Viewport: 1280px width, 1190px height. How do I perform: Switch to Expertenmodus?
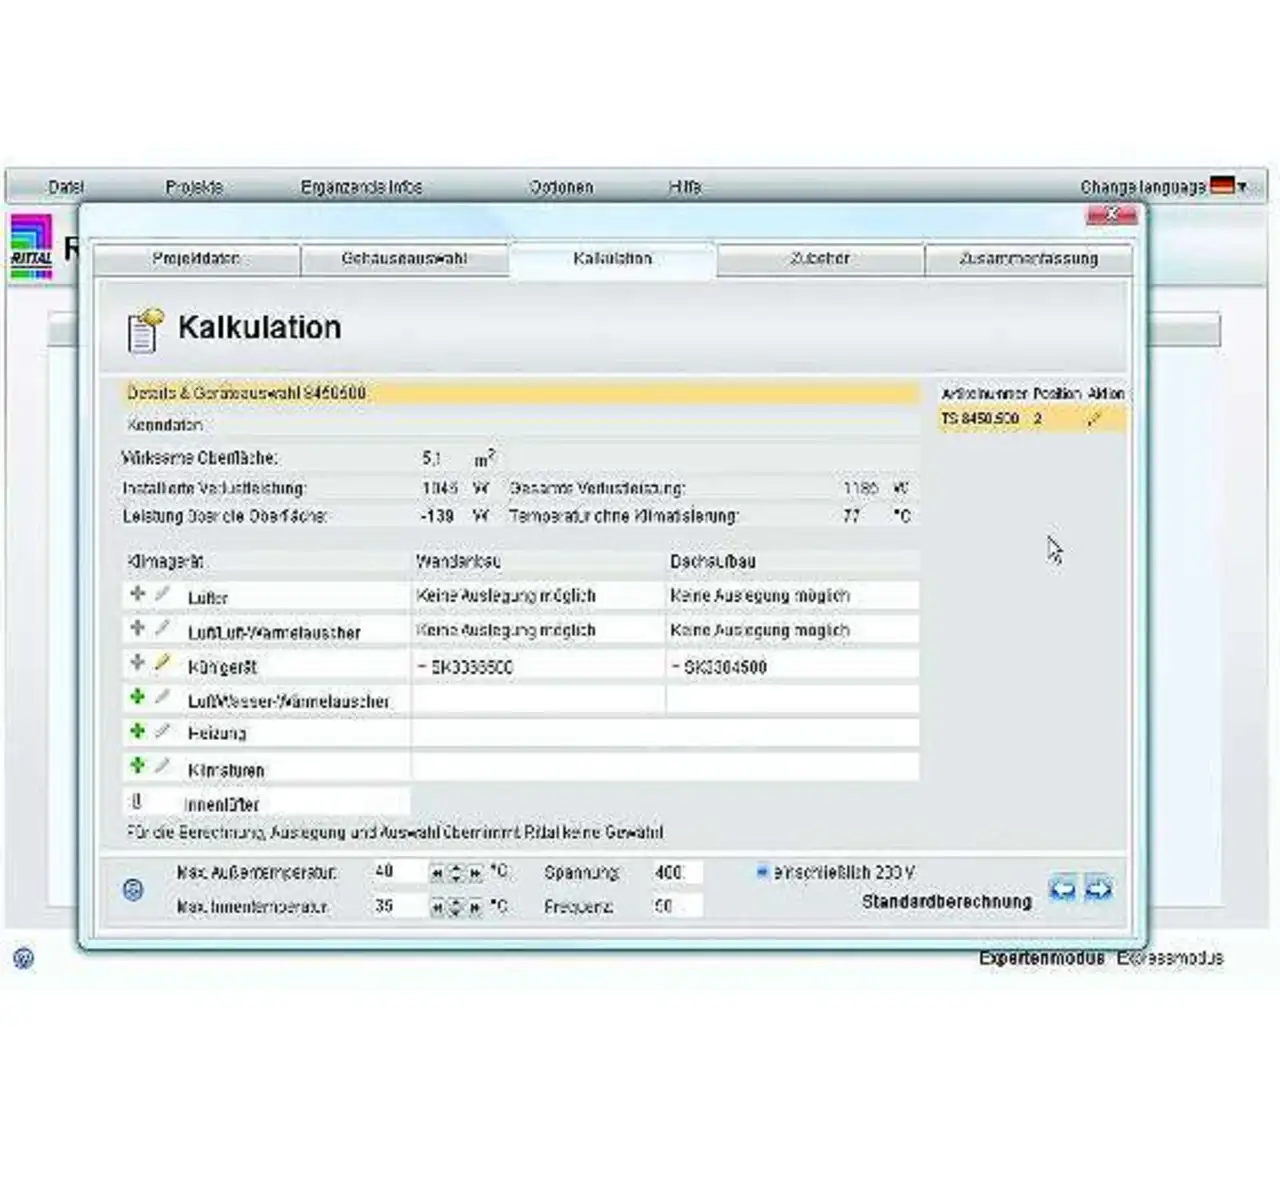(x=1041, y=958)
